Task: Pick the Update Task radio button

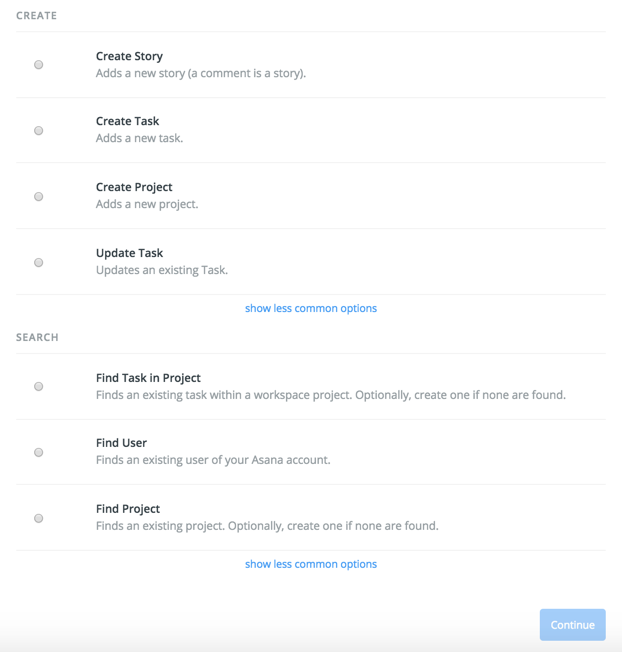Action: (x=39, y=263)
